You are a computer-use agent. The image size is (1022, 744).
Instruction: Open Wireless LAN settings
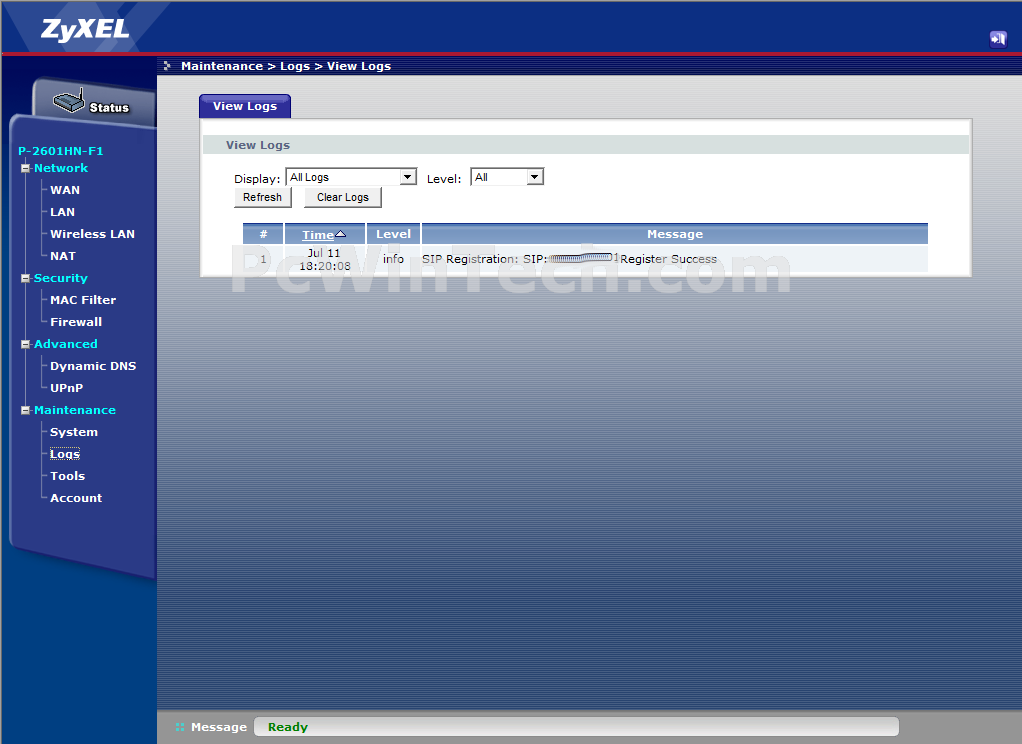click(93, 234)
